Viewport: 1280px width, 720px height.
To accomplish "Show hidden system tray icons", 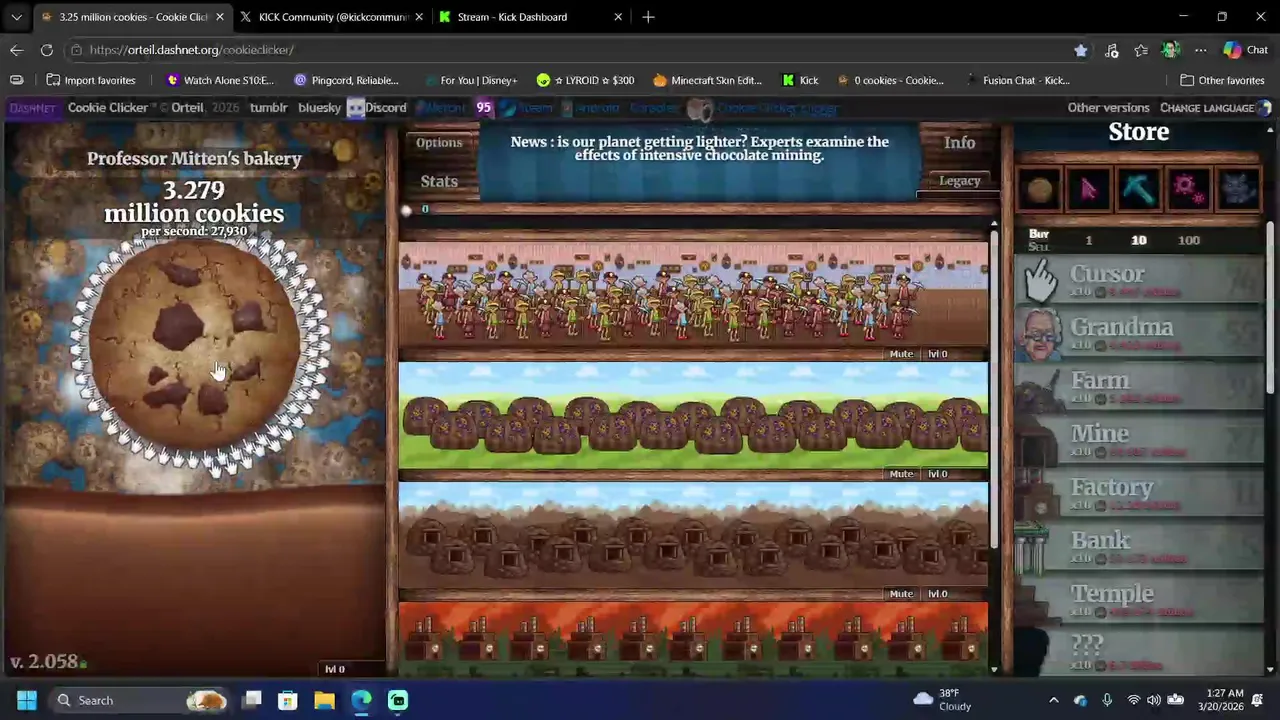I will tap(1053, 700).
